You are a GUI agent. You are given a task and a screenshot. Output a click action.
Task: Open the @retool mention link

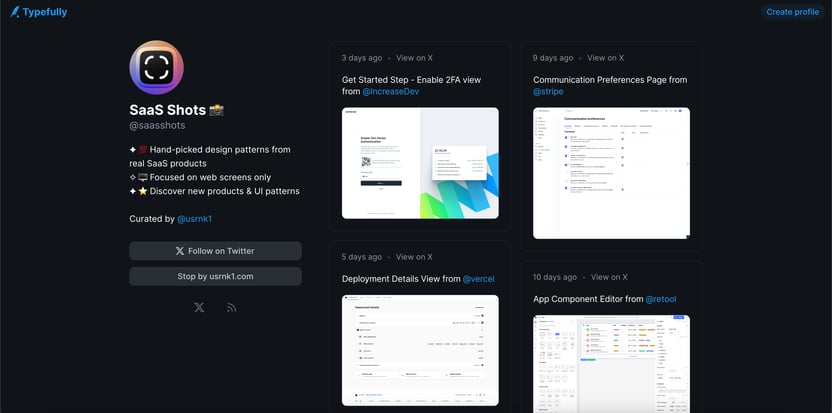click(x=661, y=299)
